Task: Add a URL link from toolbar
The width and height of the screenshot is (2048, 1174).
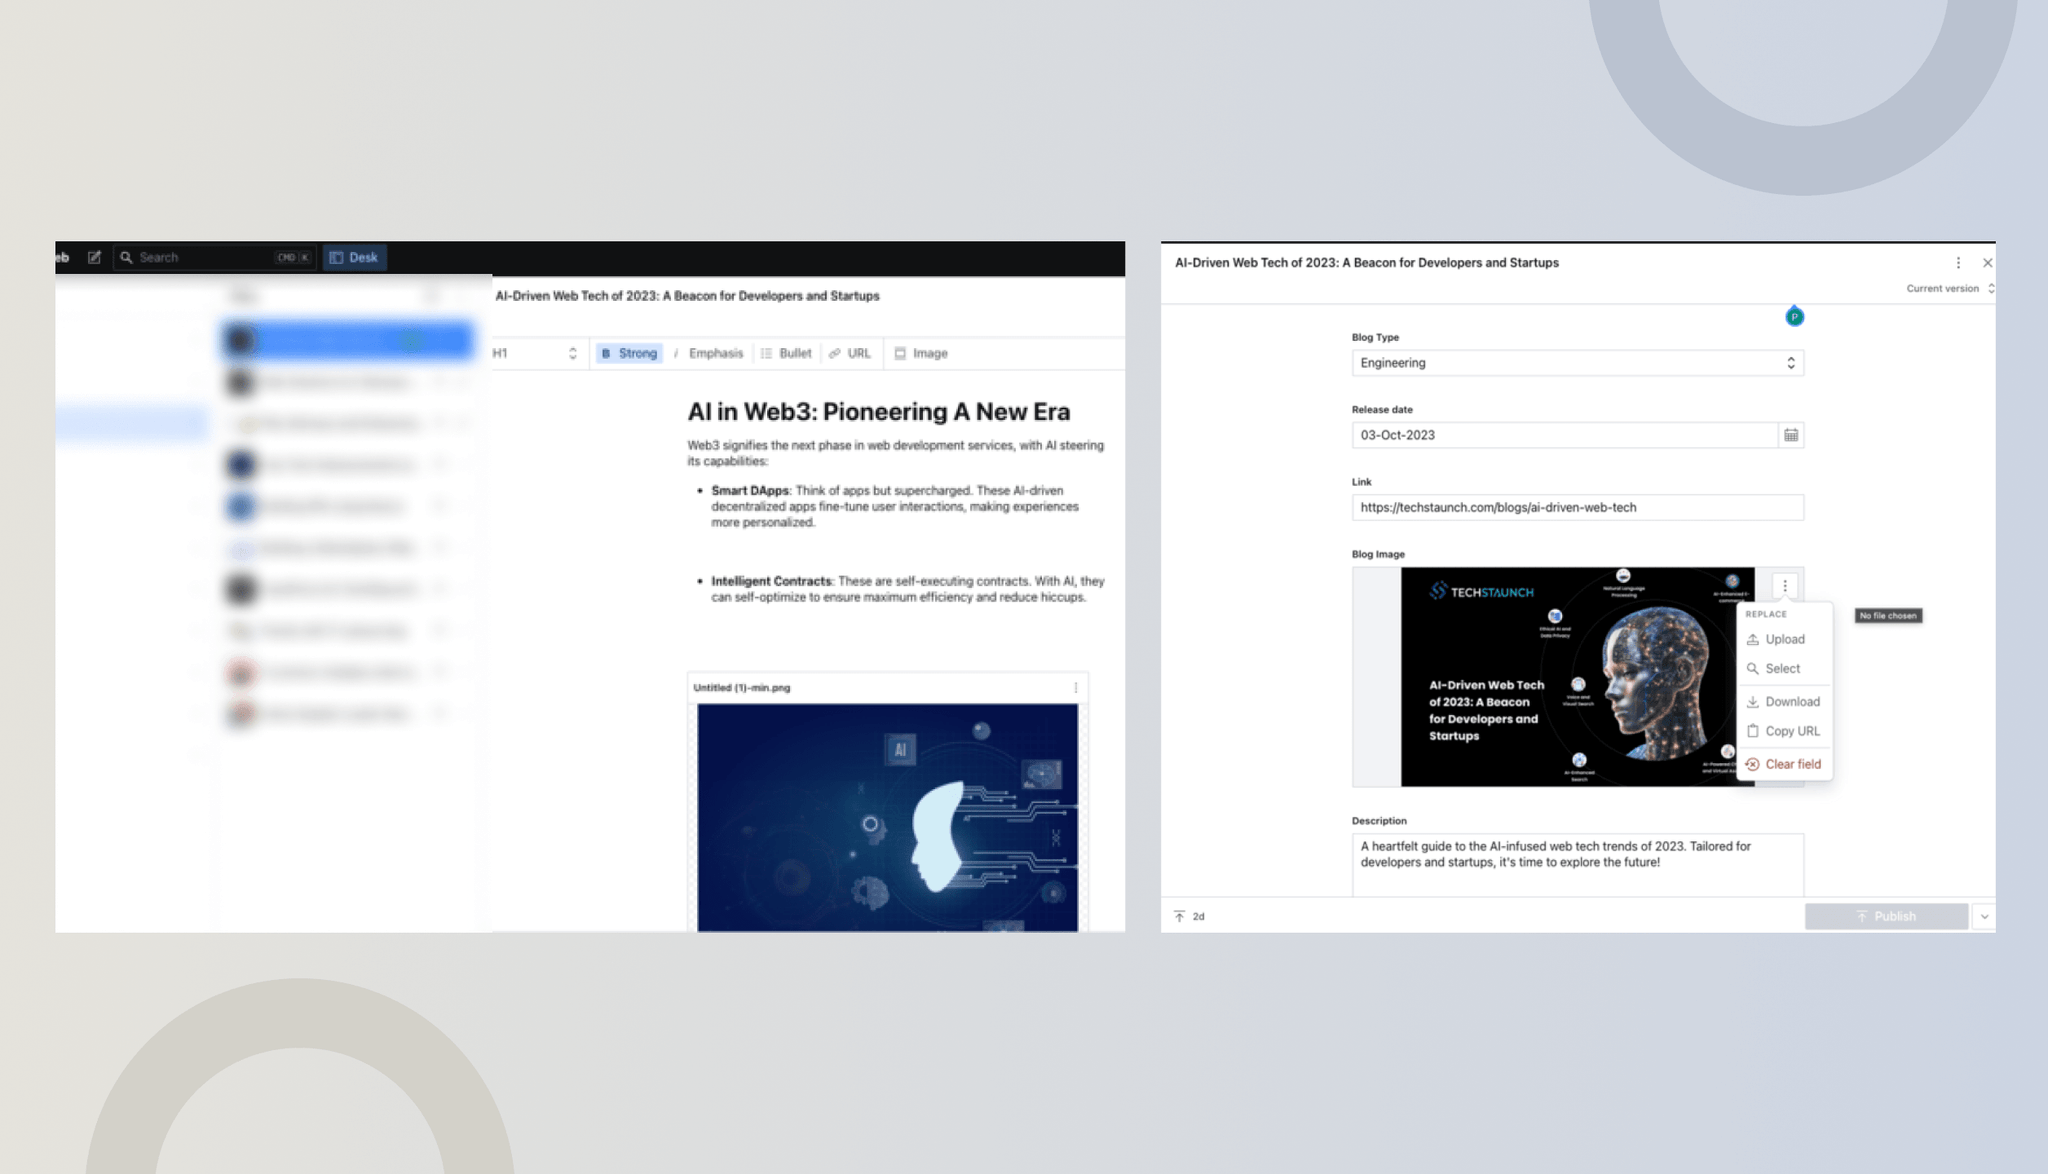Action: click(850, 353)
